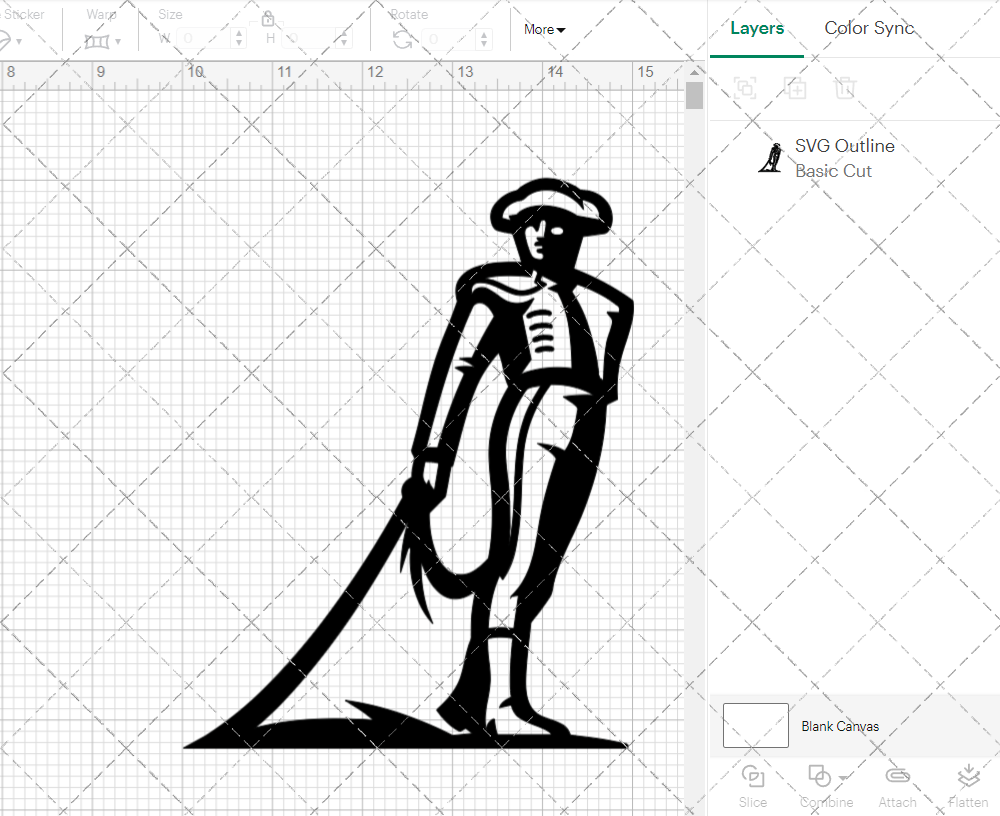Screen dimensions: 1000x816
Task: Click the Duplicate layer icon
Action: tap(795, 87)
